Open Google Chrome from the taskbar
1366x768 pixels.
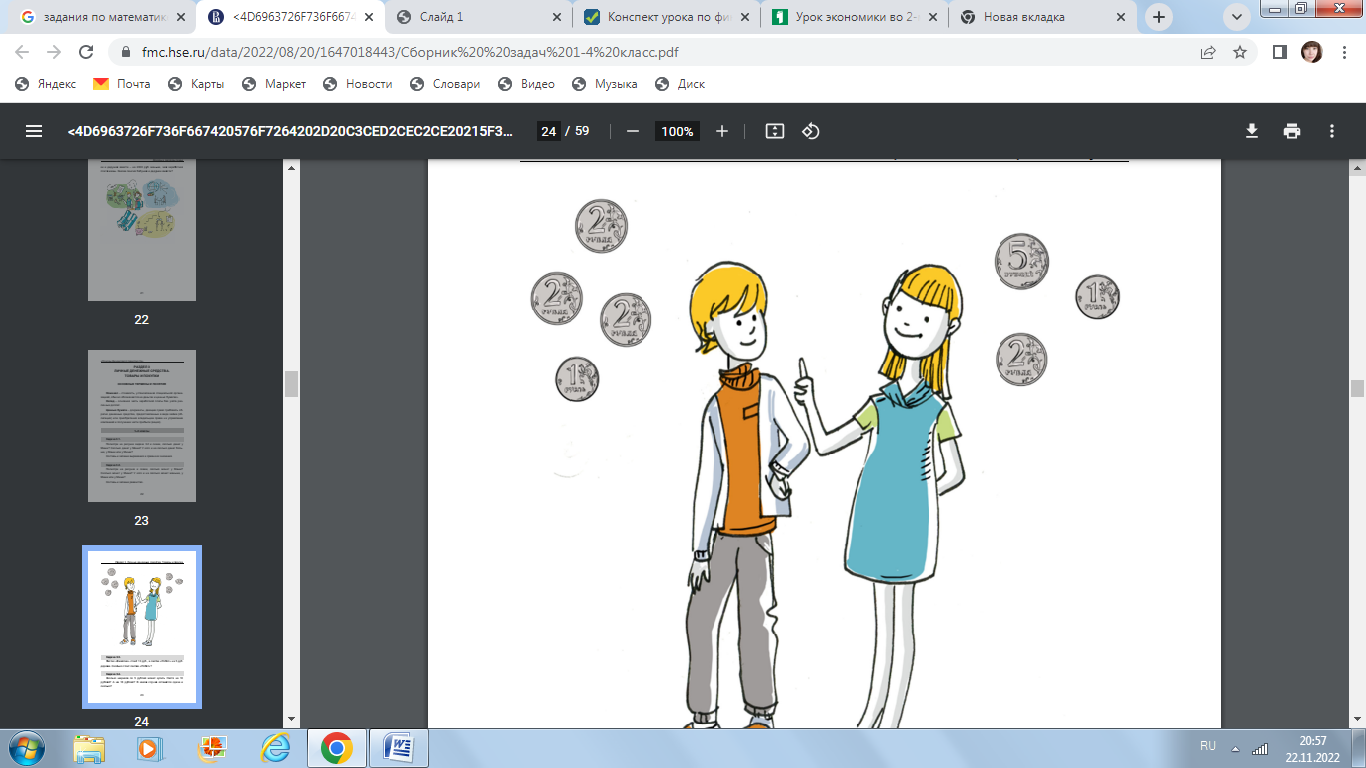[x=337, y=747]
